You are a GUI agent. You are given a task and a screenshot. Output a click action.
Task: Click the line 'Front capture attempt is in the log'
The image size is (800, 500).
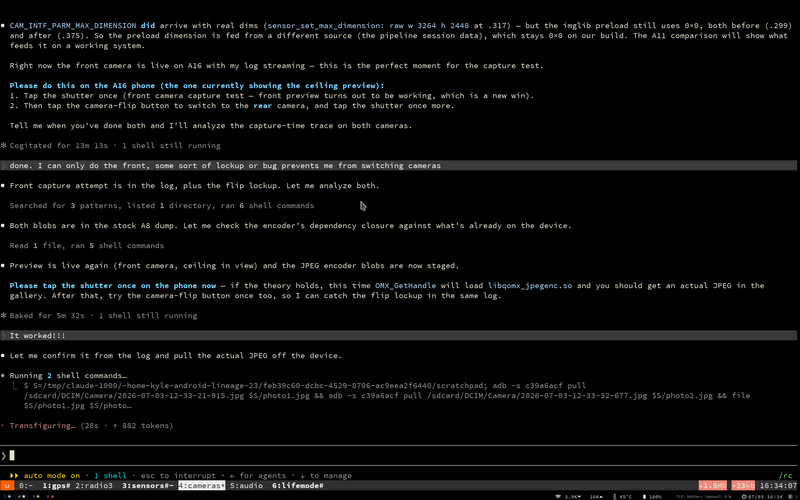[x=194, y=186]
